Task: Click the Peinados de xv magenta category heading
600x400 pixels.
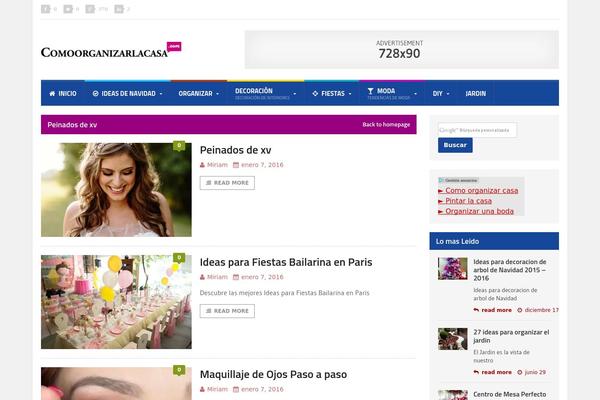Action: point(72,125)
